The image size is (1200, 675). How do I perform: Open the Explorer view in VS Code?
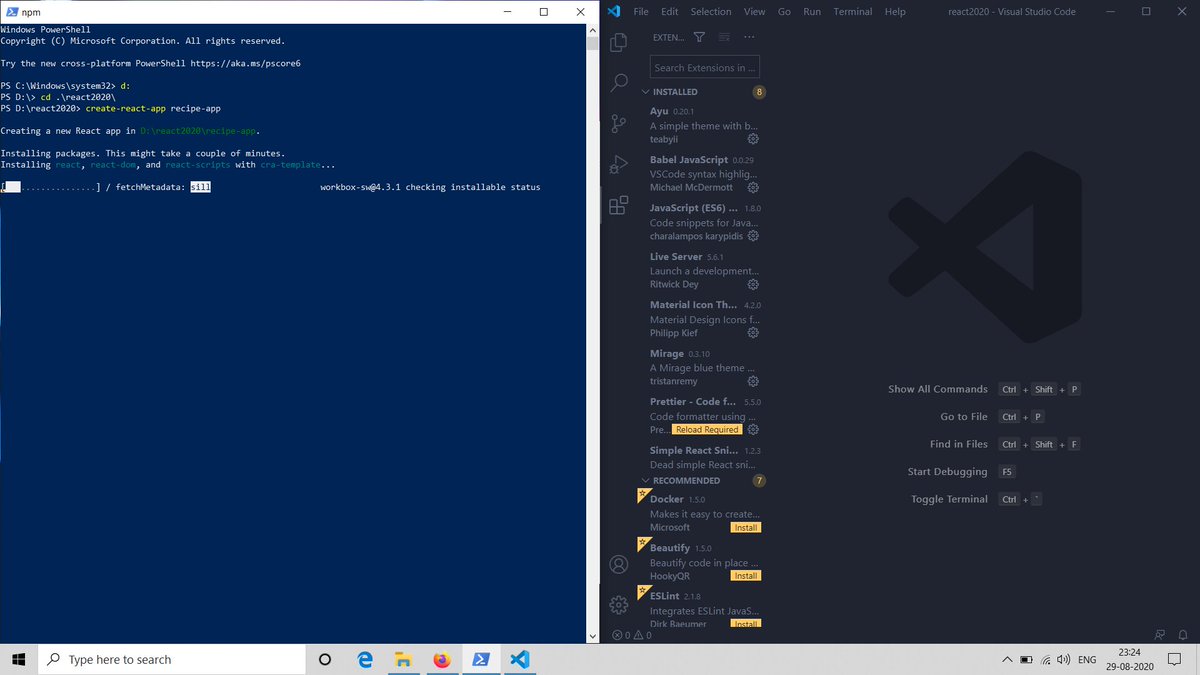[x=619, y=42]
